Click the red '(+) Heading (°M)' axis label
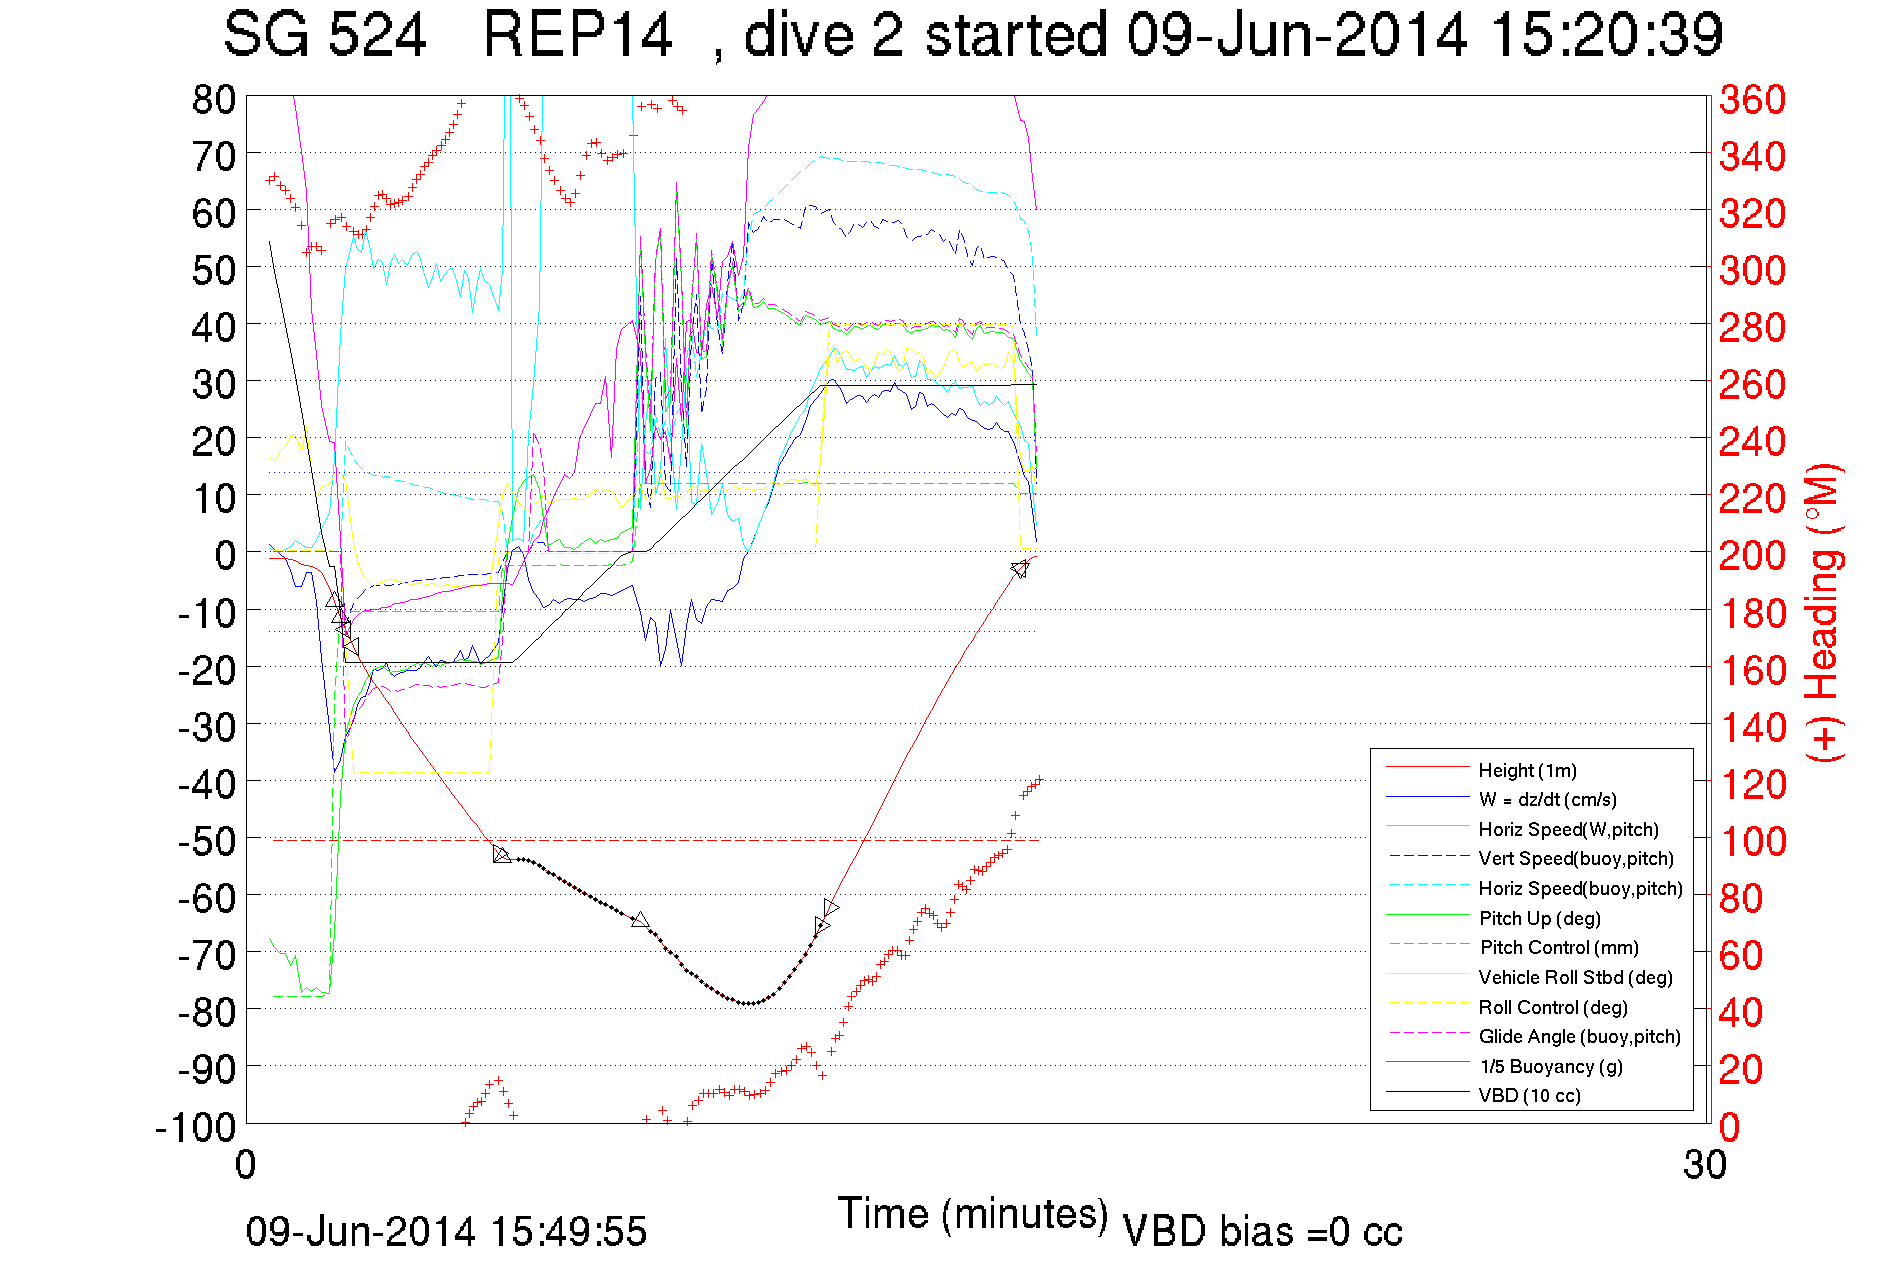Viewport: 1891px width, 1262px height. (1824, 612)
